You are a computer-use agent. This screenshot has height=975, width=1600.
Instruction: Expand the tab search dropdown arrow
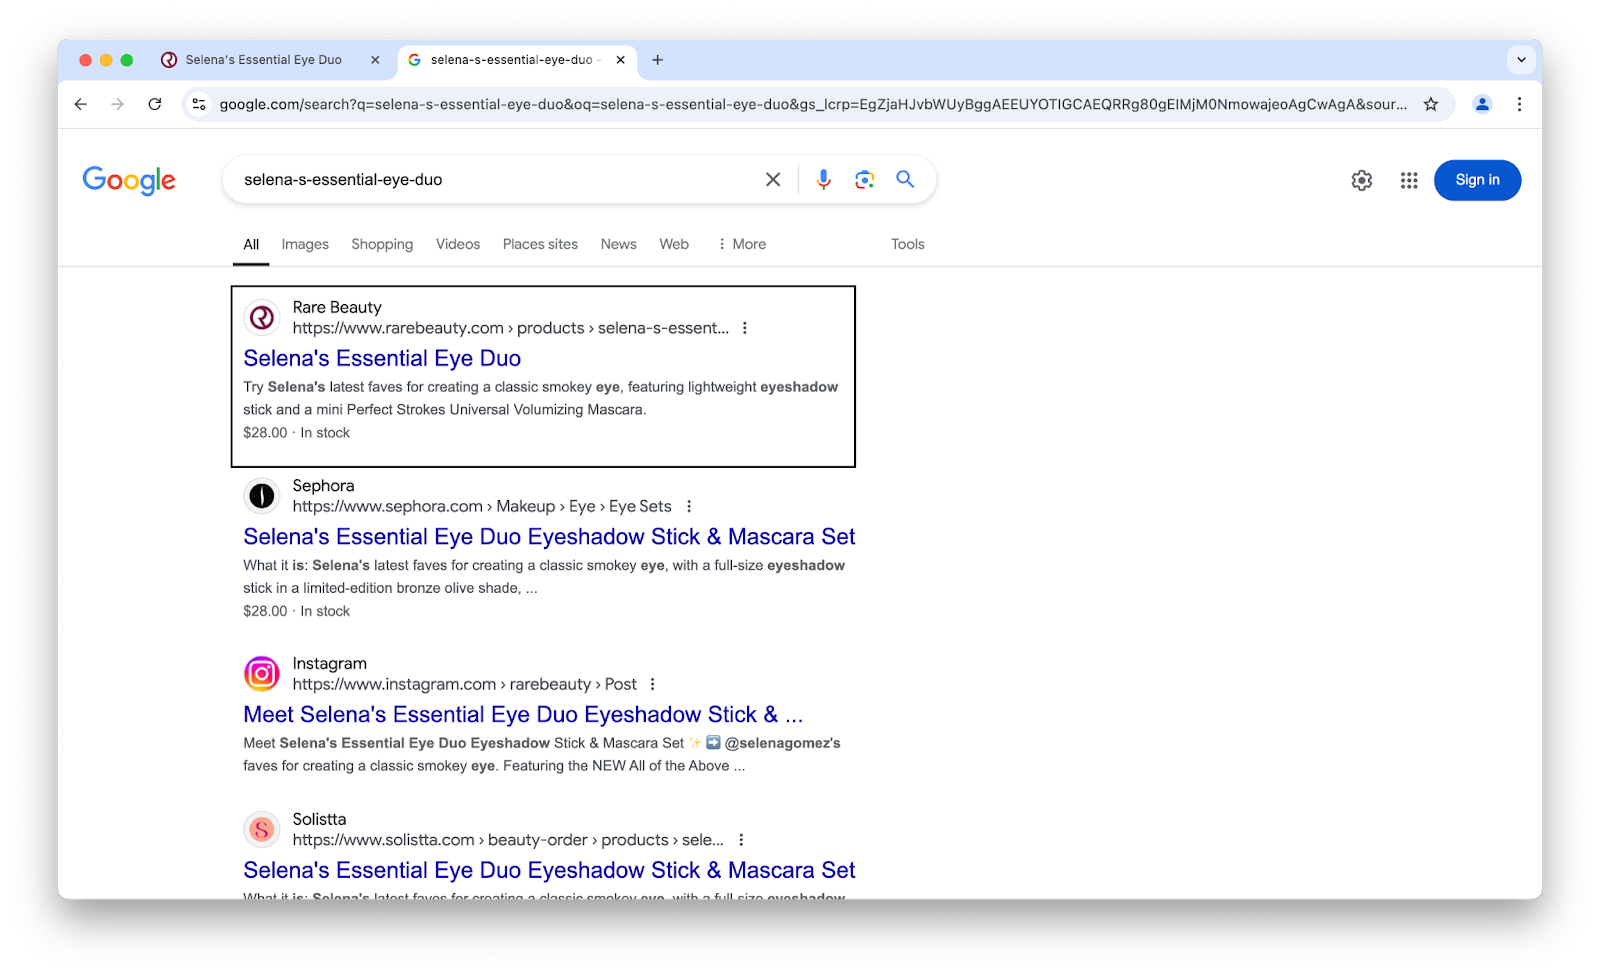1521,60
